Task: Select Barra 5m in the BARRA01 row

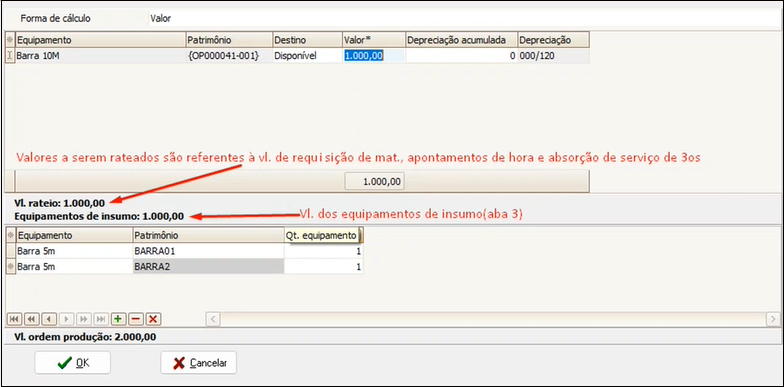Action: [74, 251]
